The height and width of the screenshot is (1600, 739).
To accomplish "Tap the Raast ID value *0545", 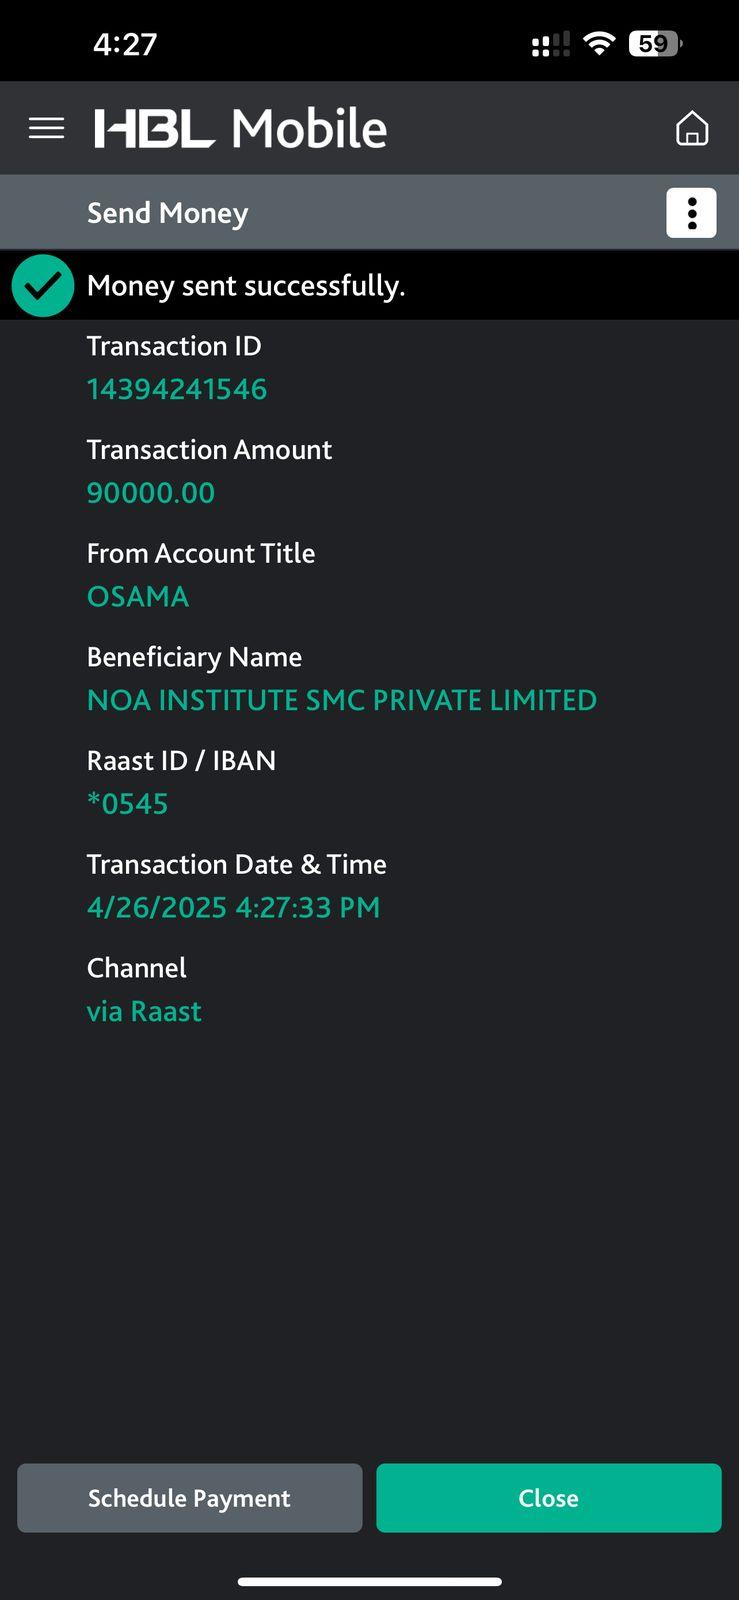I will click(x=128, y=804).
